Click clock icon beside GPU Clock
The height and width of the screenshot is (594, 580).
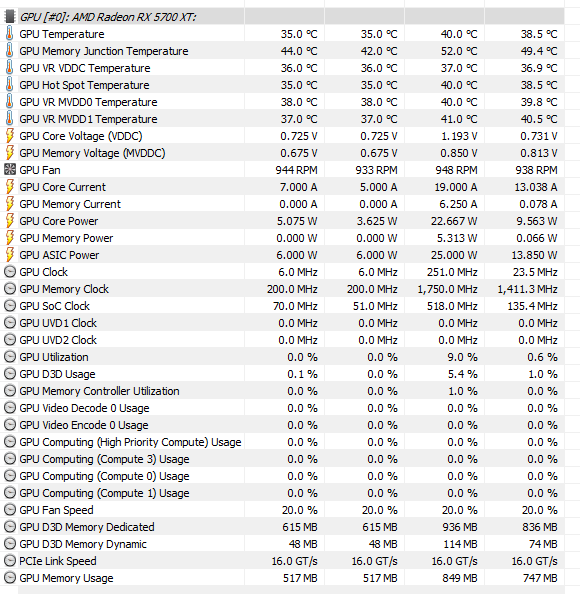tap(9, 272)
